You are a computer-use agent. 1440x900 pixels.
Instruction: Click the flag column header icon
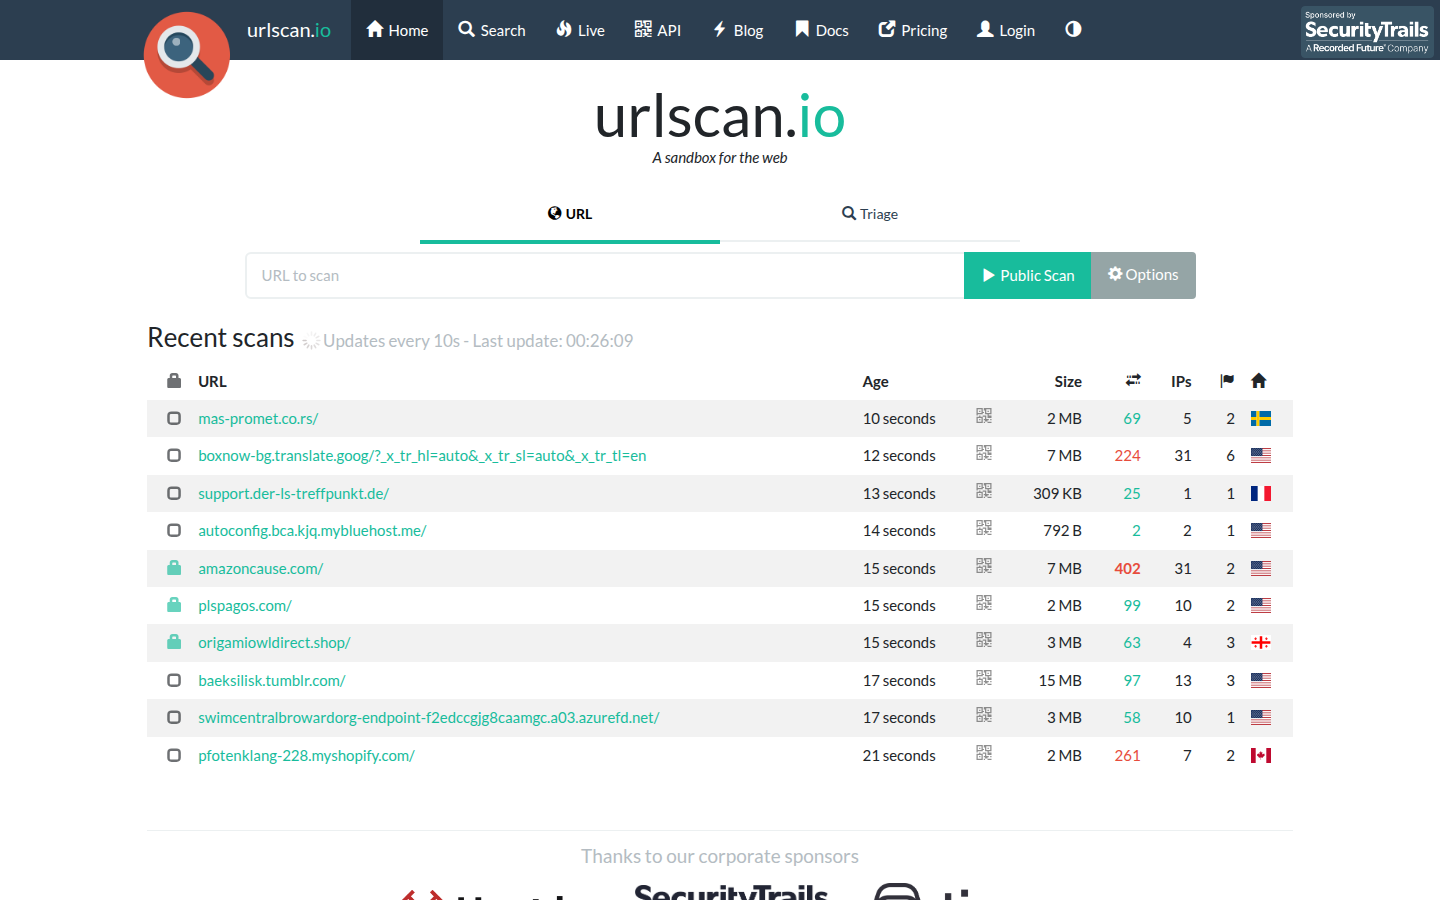pyautogui.click(x=1227, y=380)
